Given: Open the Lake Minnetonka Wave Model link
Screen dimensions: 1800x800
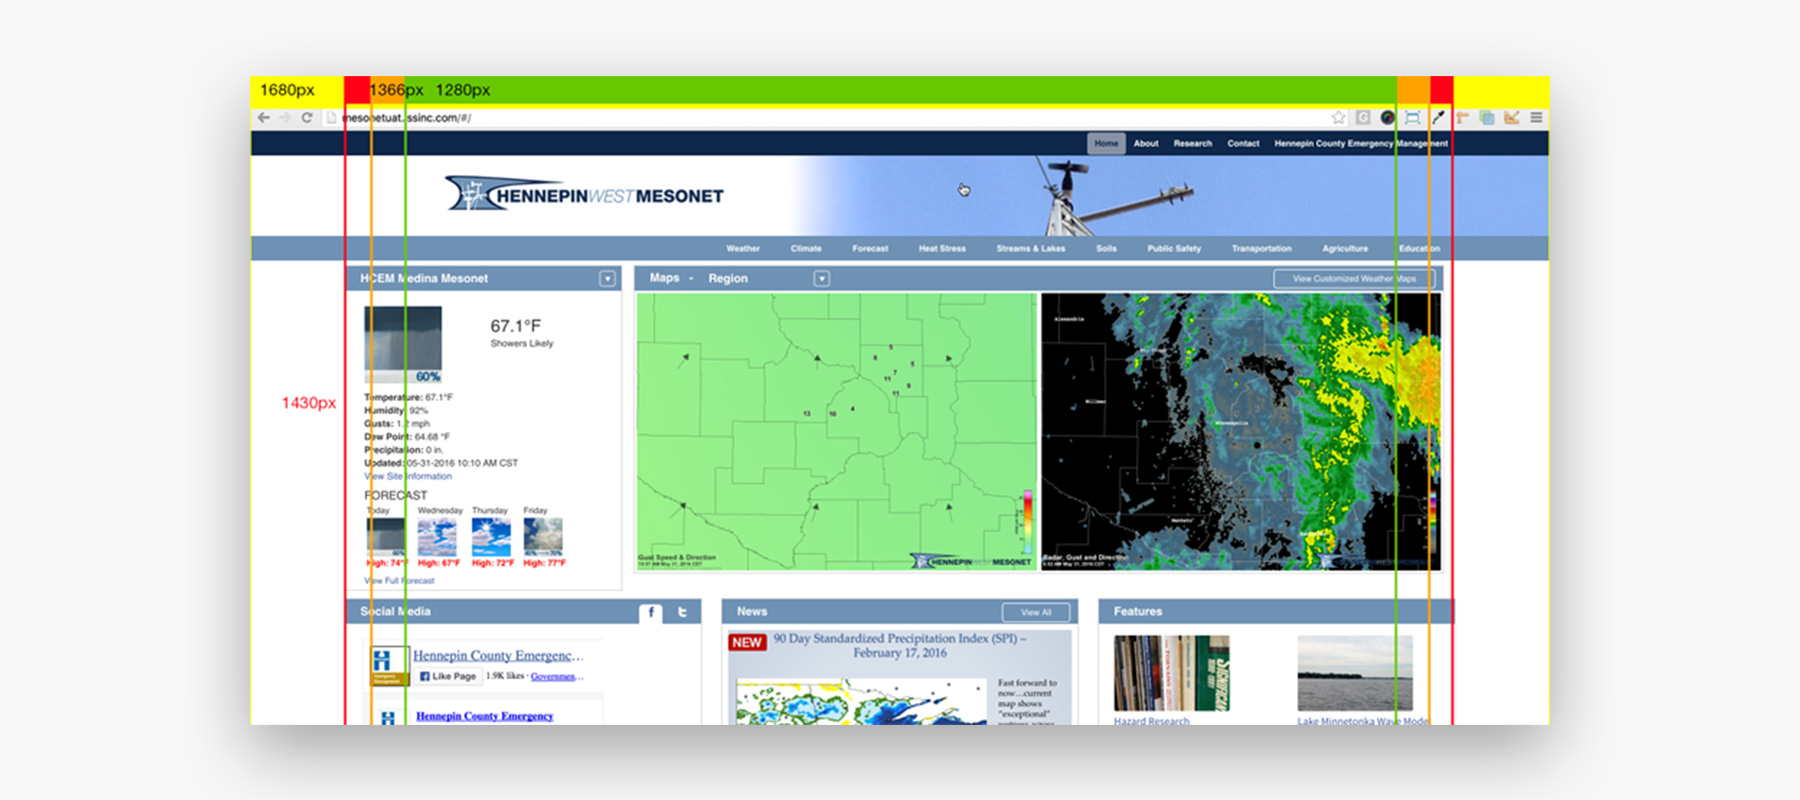Looking at the screenshot, I should (x=1363, y=720).
